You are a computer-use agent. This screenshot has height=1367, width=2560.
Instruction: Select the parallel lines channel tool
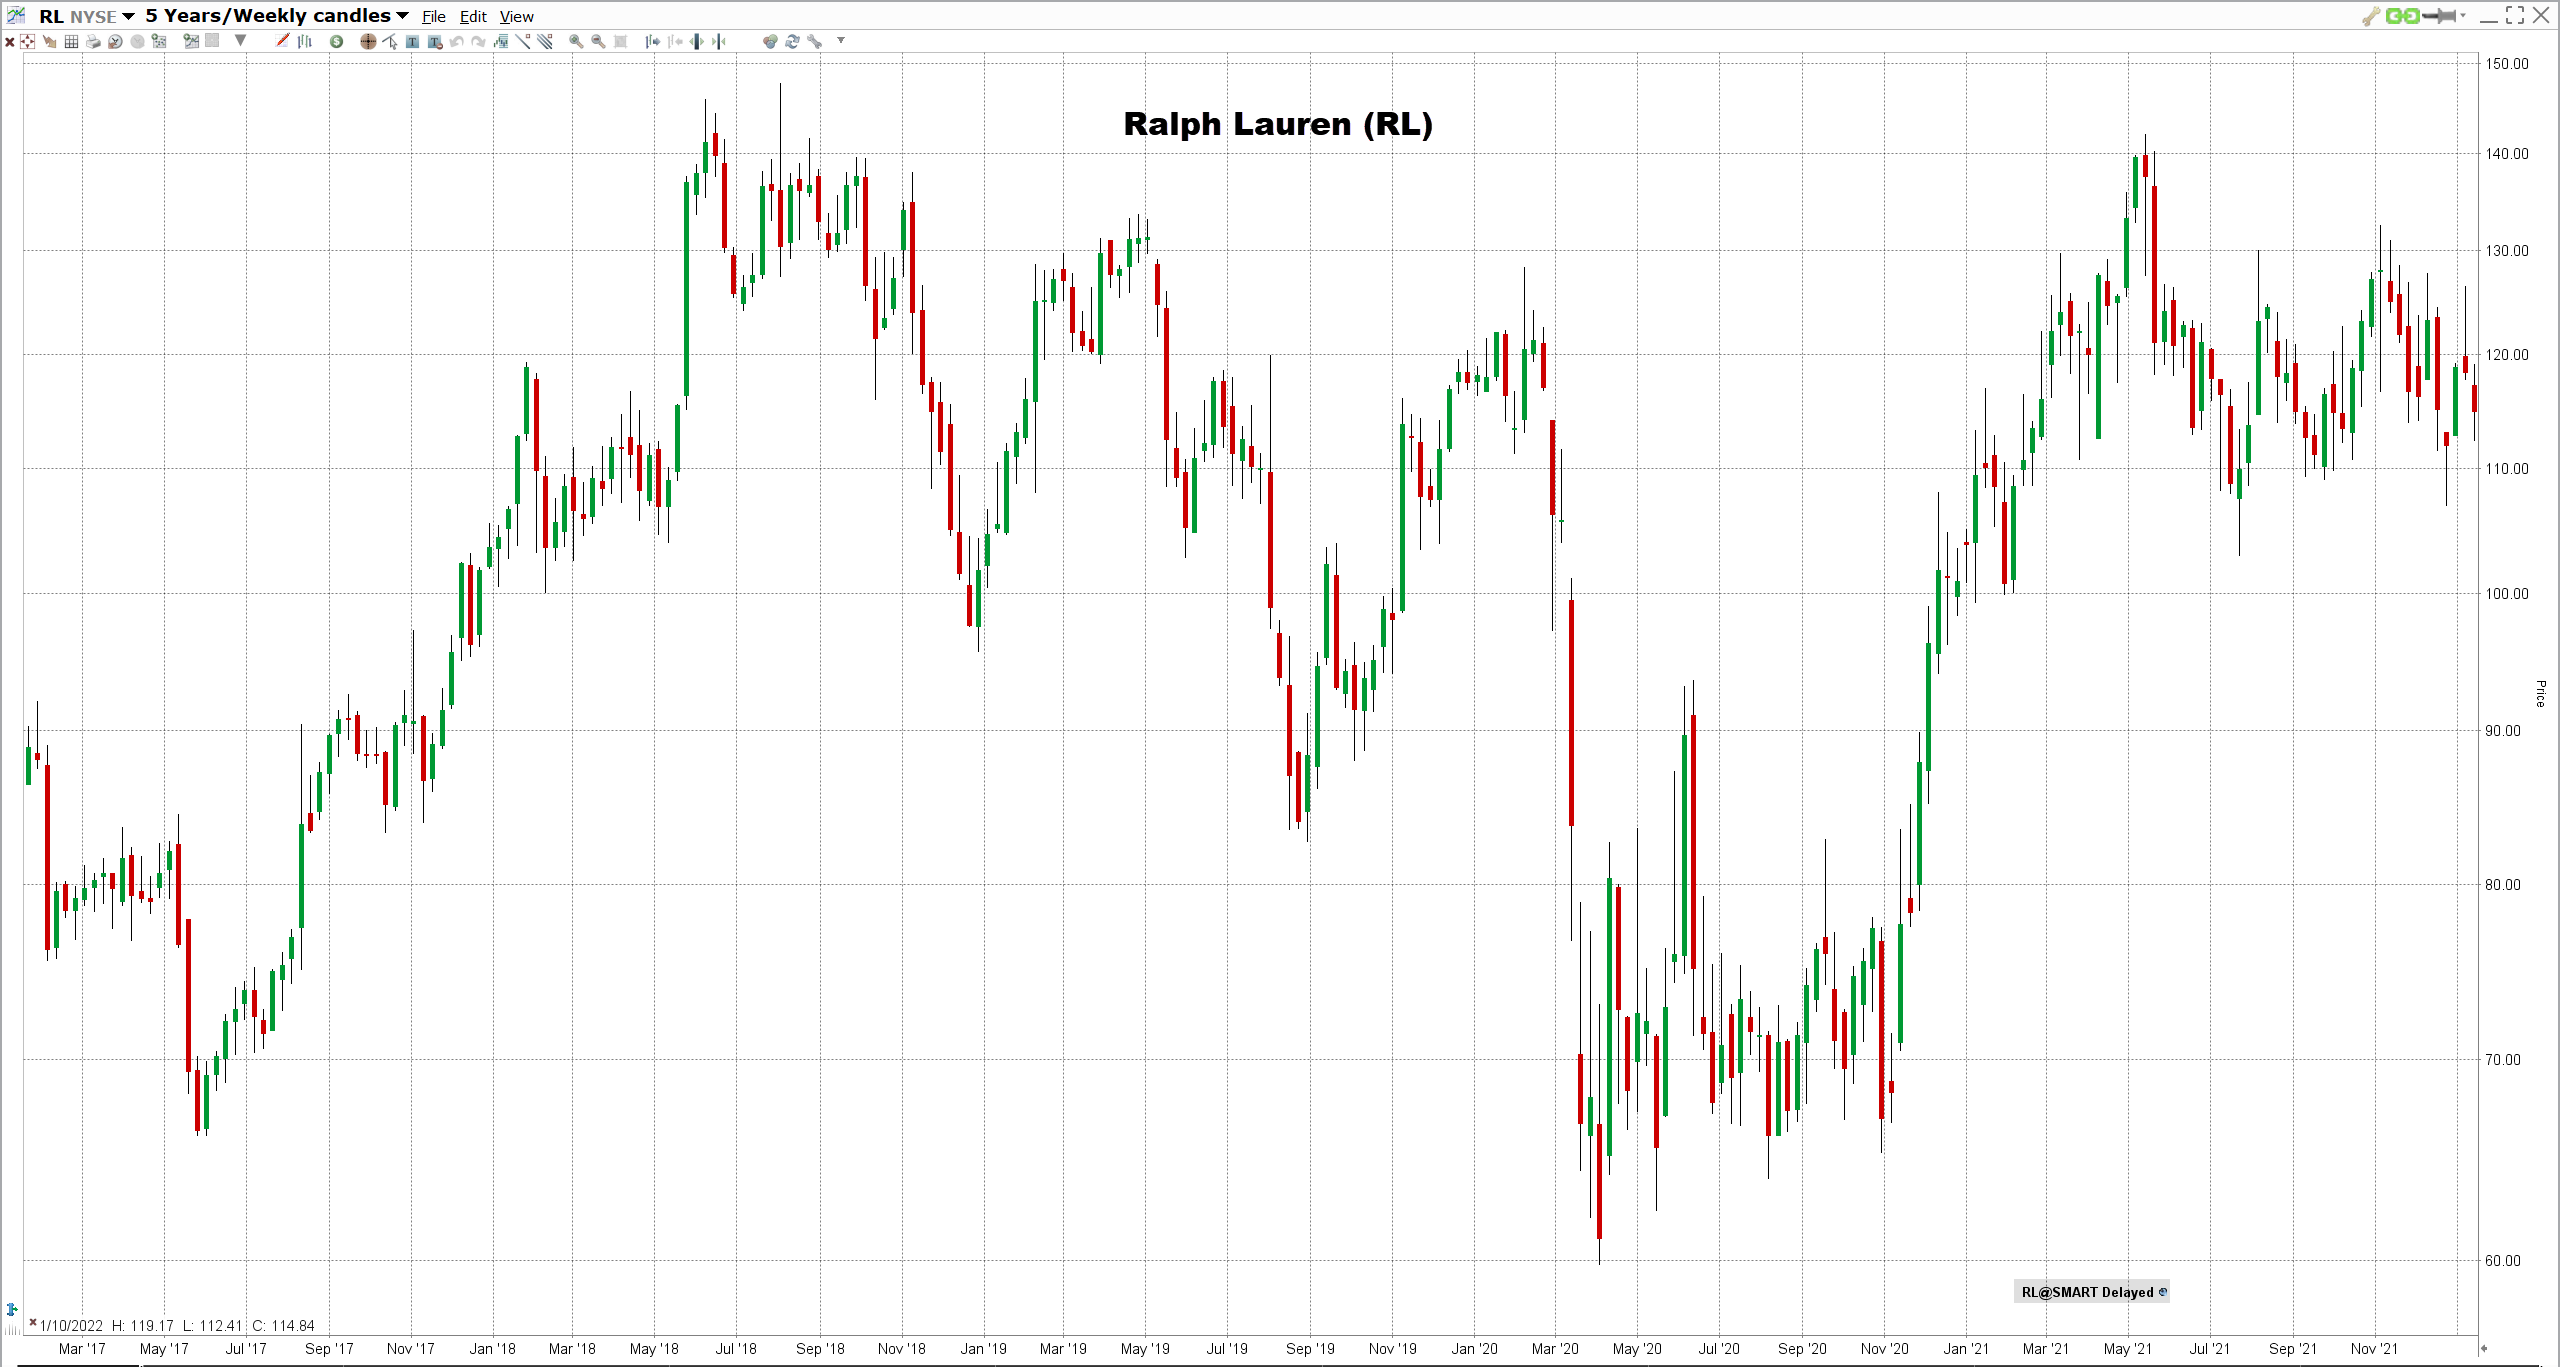(x=545, y=42)
